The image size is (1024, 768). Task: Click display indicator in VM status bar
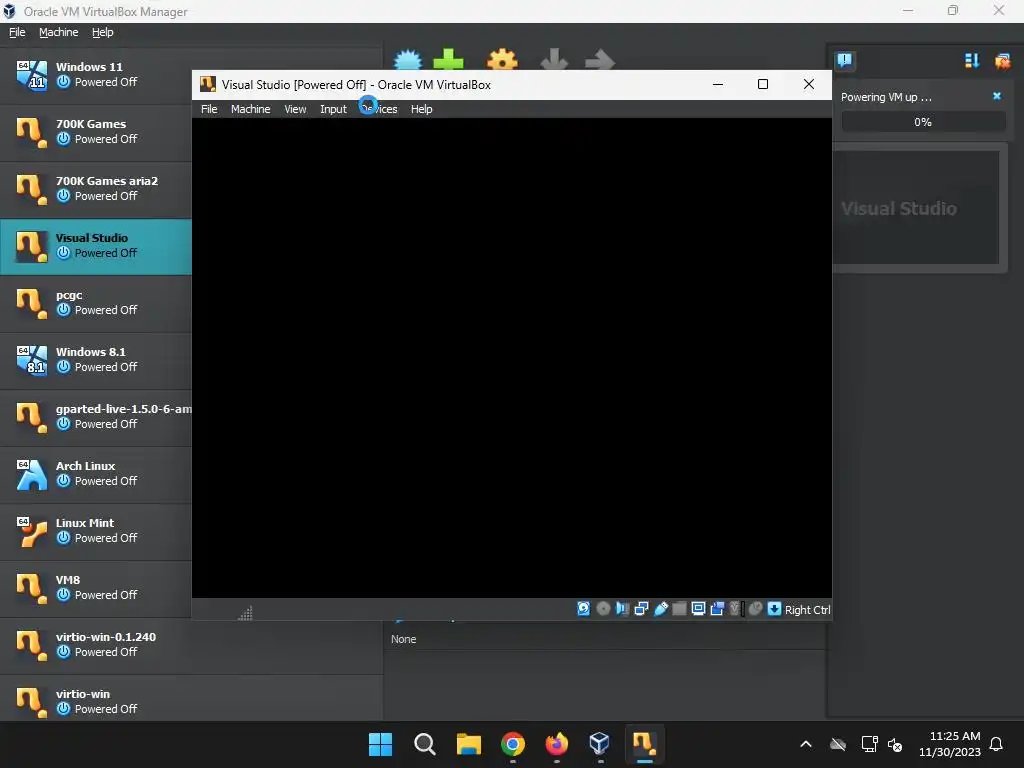(x=698, y=609)
